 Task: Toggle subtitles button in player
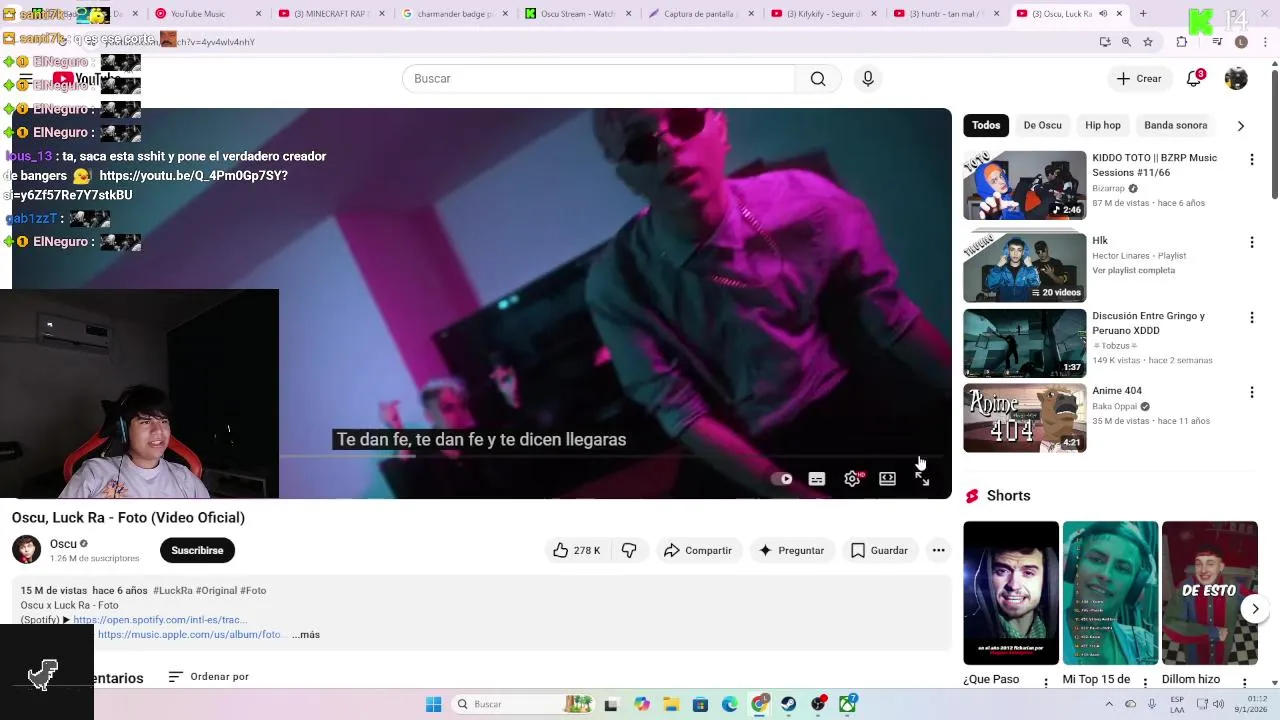817,479
